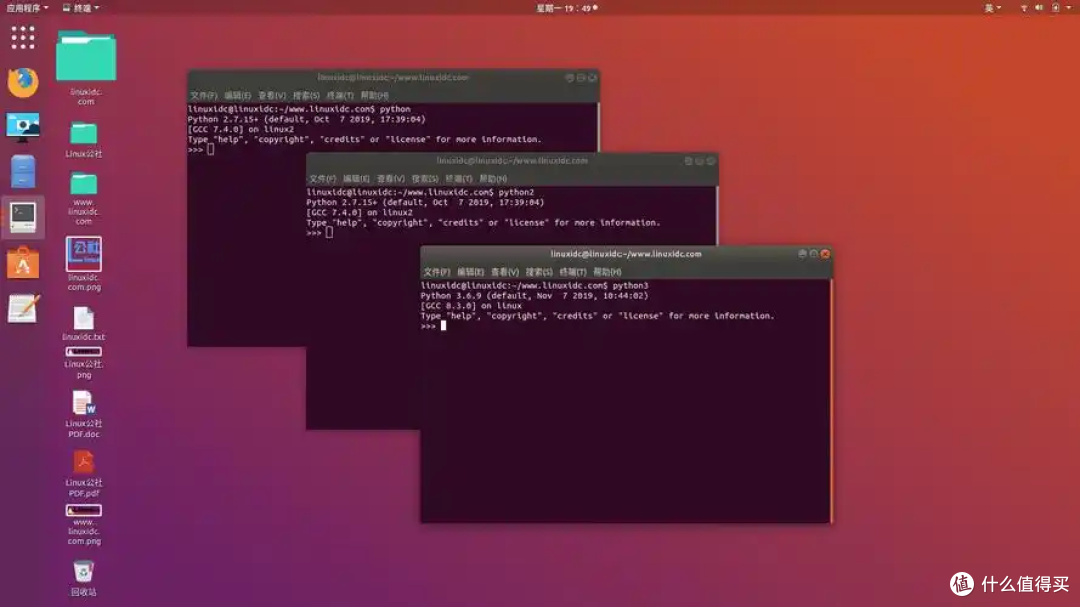Click the "Python 3.6.9" version line

pos(534,296)
